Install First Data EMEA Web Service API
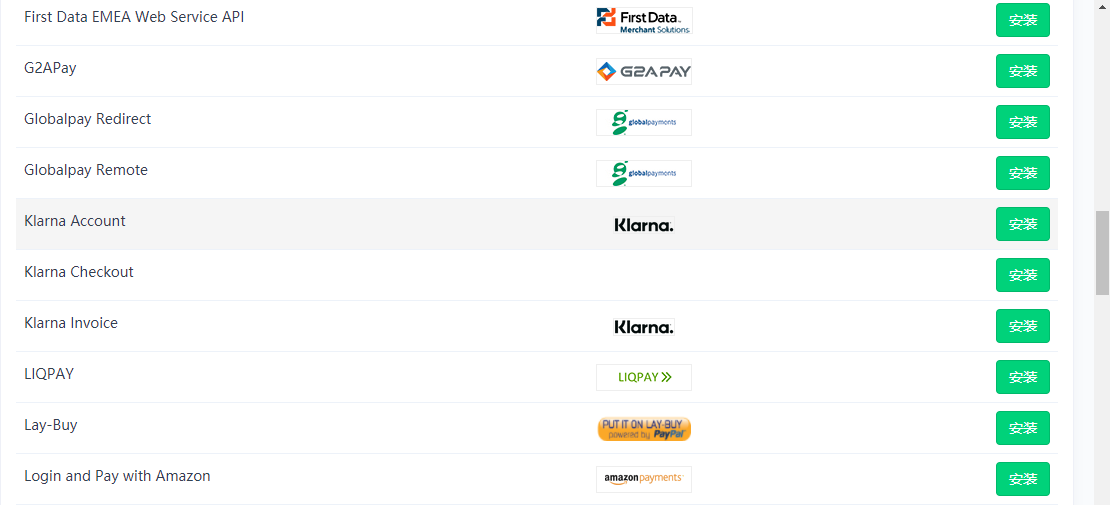 tap(1022, 20)
